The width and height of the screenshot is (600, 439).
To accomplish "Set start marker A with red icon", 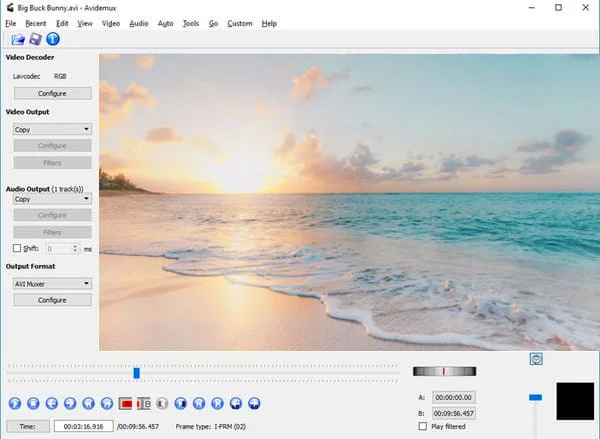I will pyautogui.click(x=126, y=404).
